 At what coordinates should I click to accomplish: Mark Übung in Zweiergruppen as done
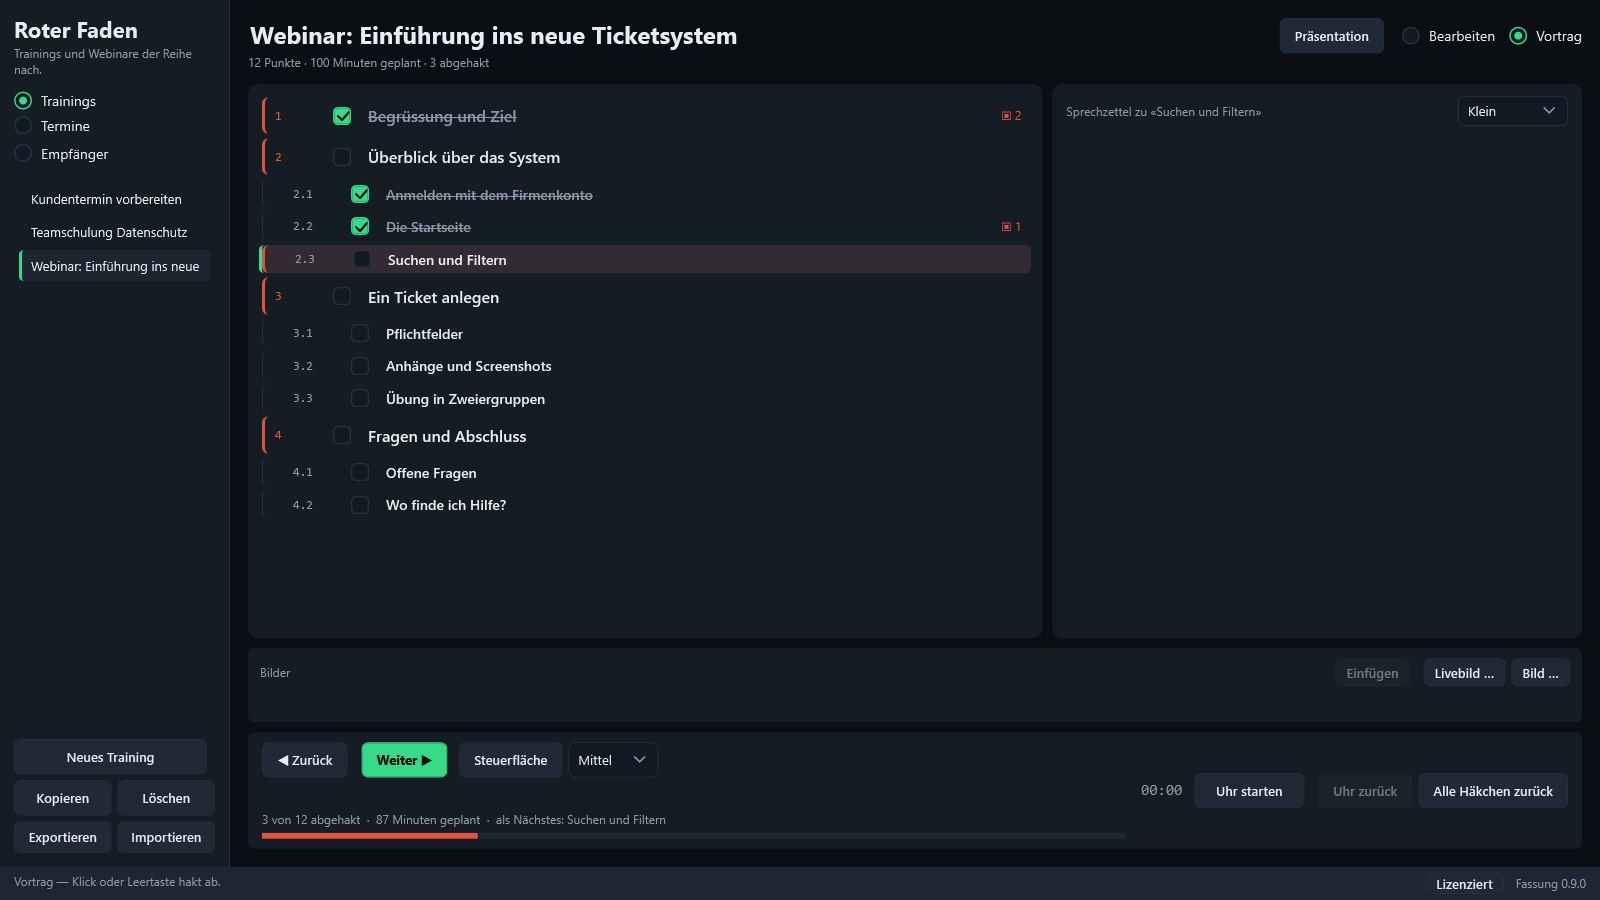point(360,398)
